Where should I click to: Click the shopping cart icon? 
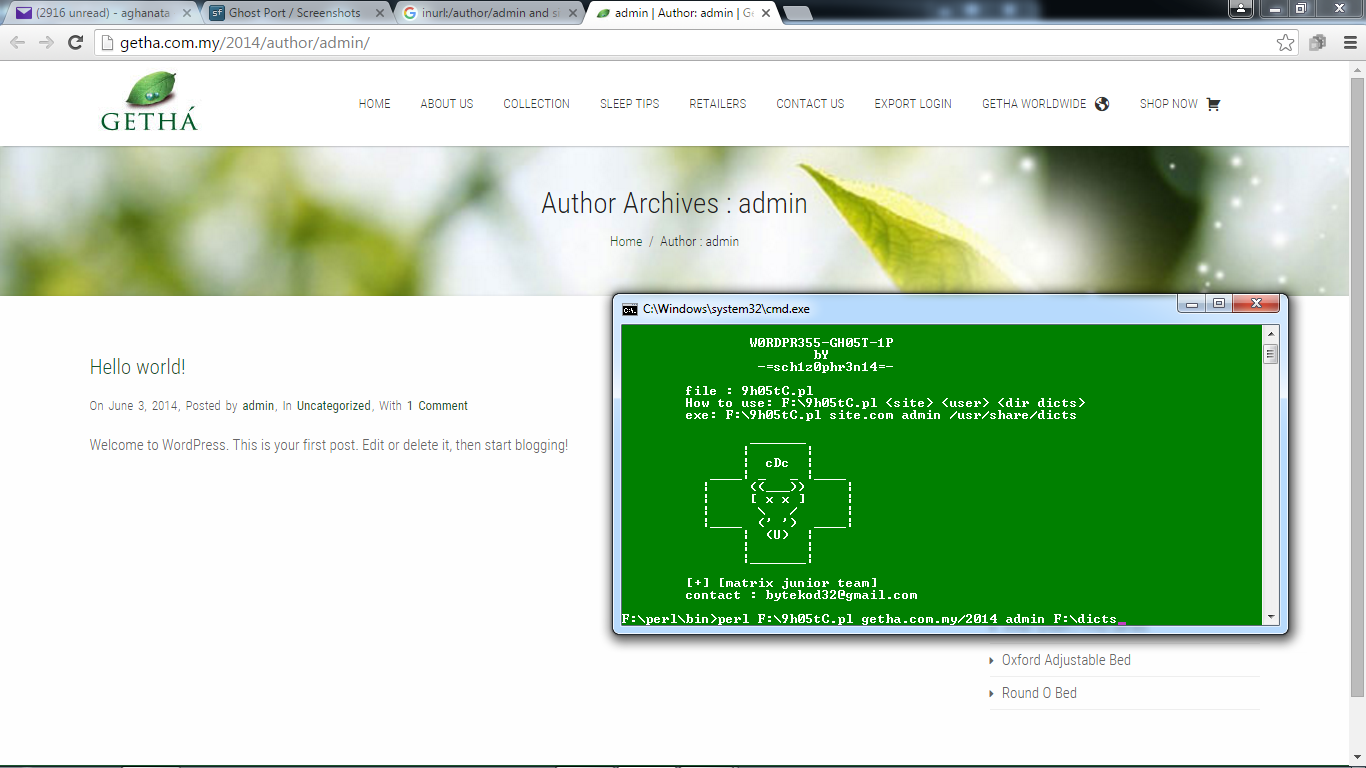tap(1213, 104)
